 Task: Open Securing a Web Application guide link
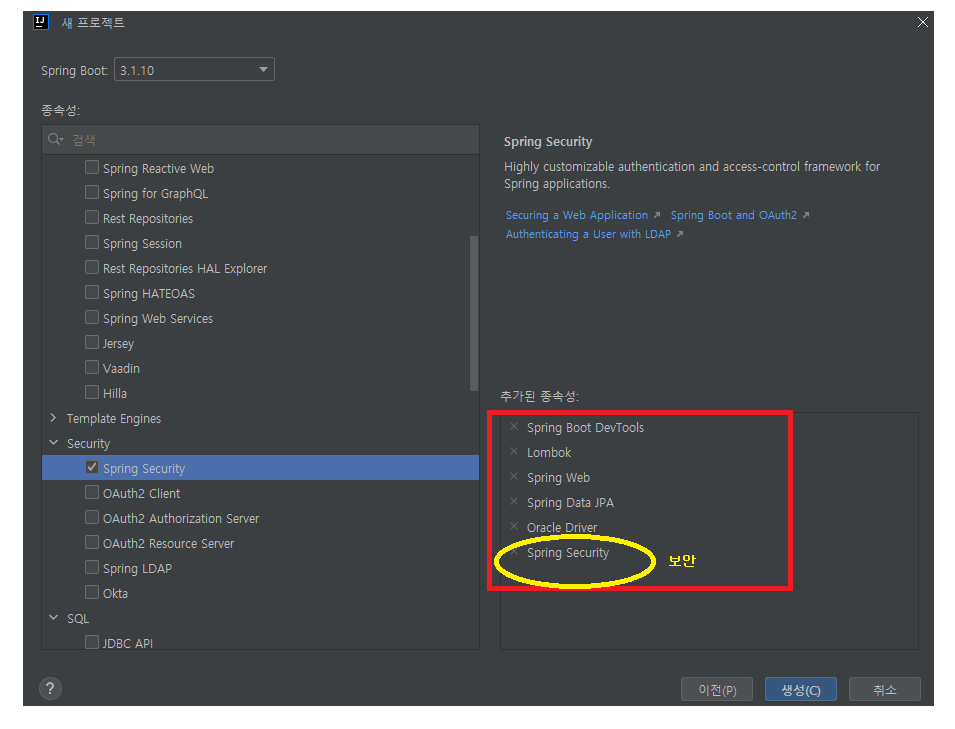577,215
